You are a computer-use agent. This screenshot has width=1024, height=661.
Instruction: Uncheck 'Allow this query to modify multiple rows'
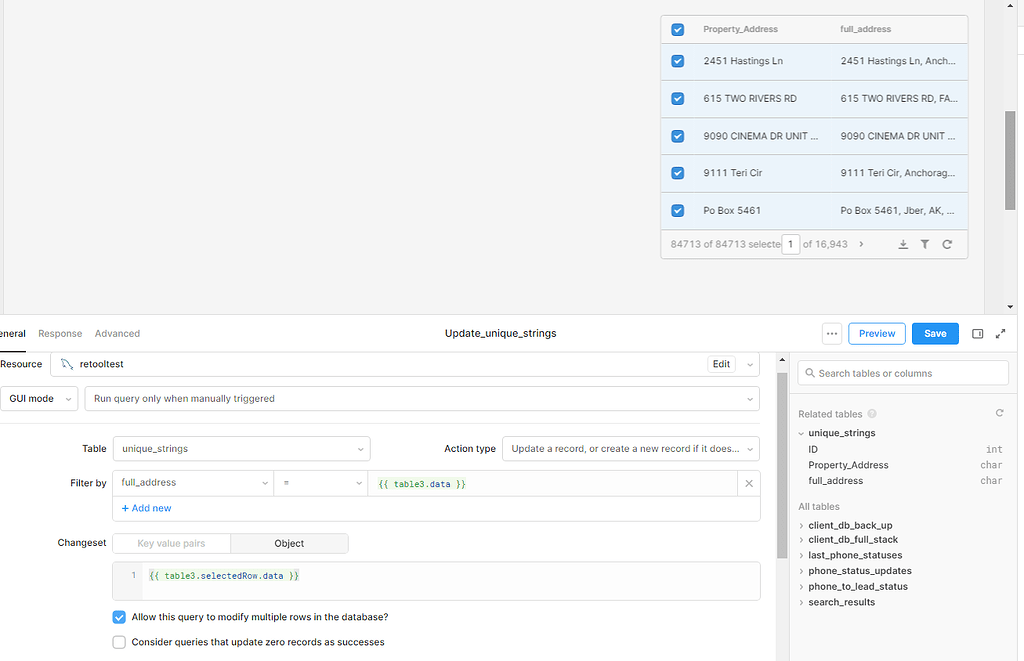pos(119,617)
